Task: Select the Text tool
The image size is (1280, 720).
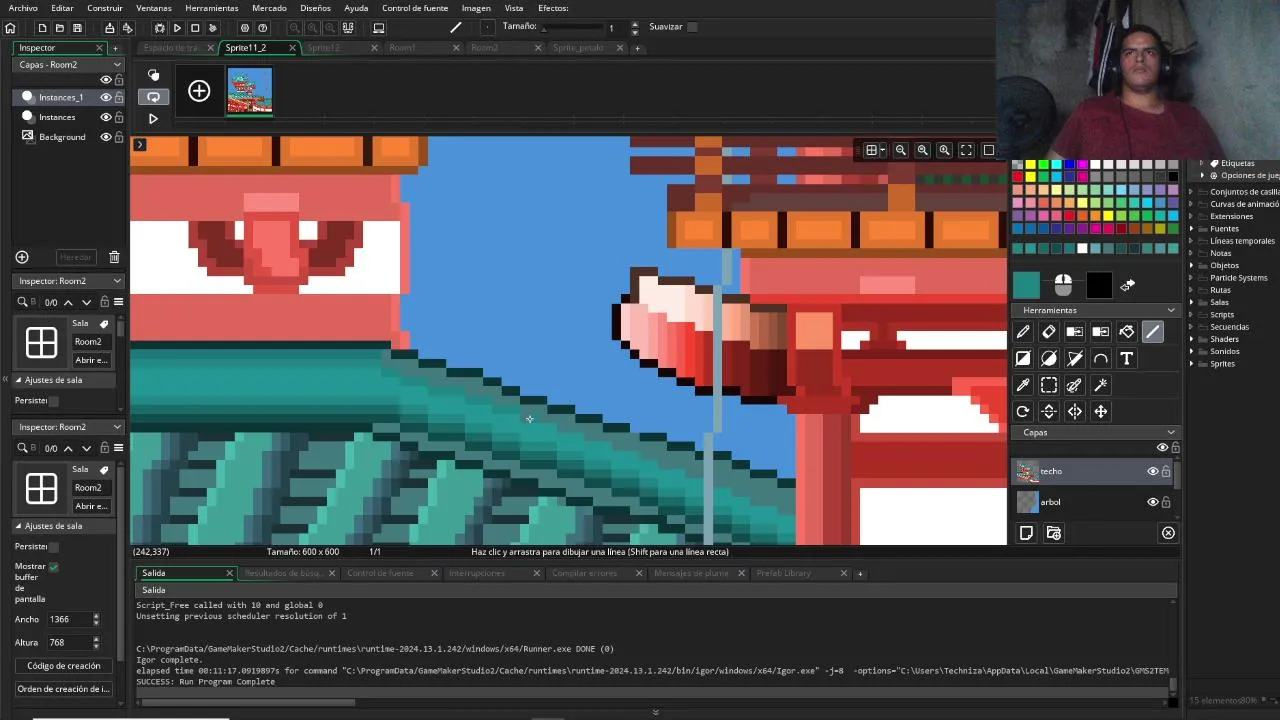Action: (x=1127, y=358)
